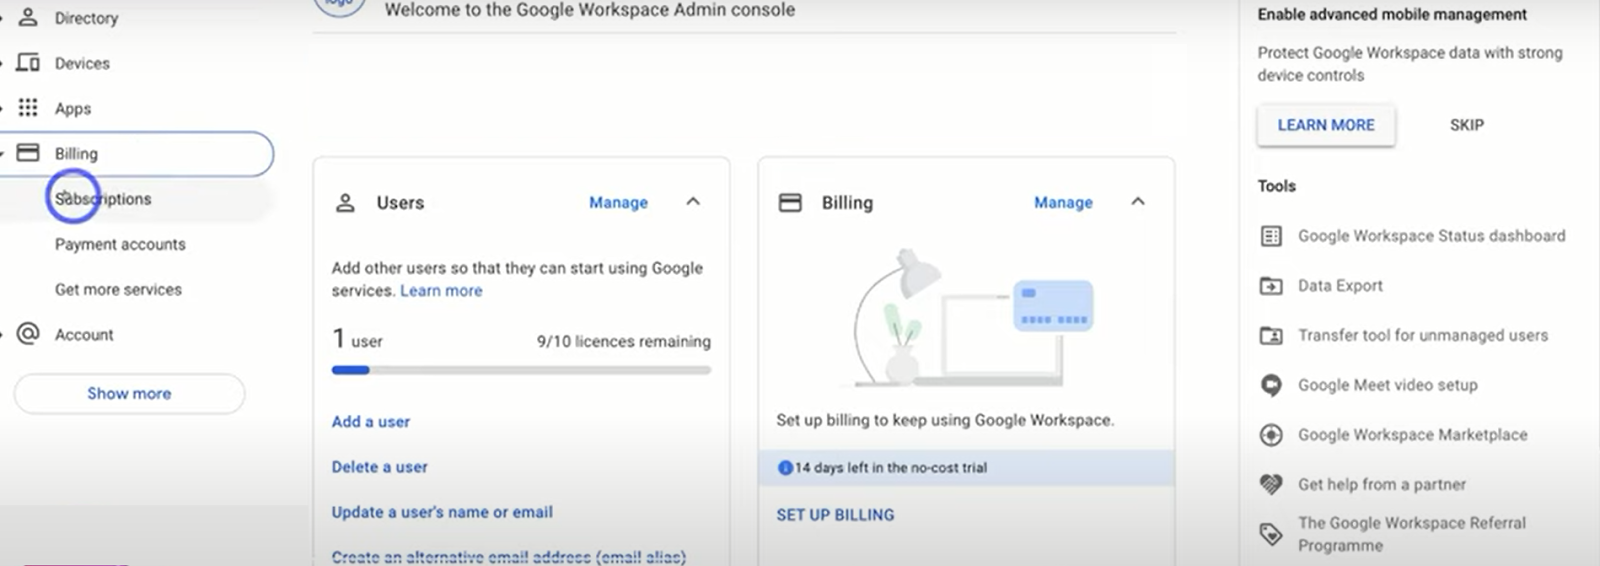Click the Show more button
The height and width of the screenshot is (566, 1600).
[129, 394]
